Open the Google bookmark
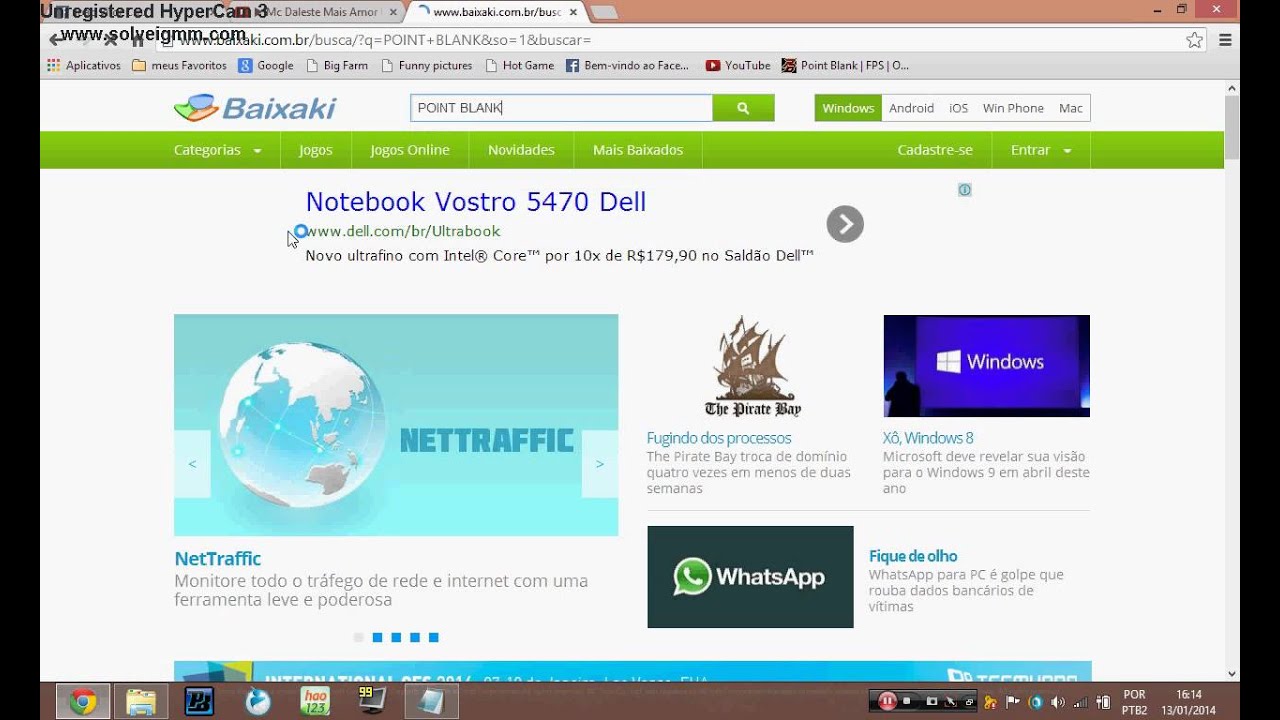The image size is (1280, 720). pos(266,65)
